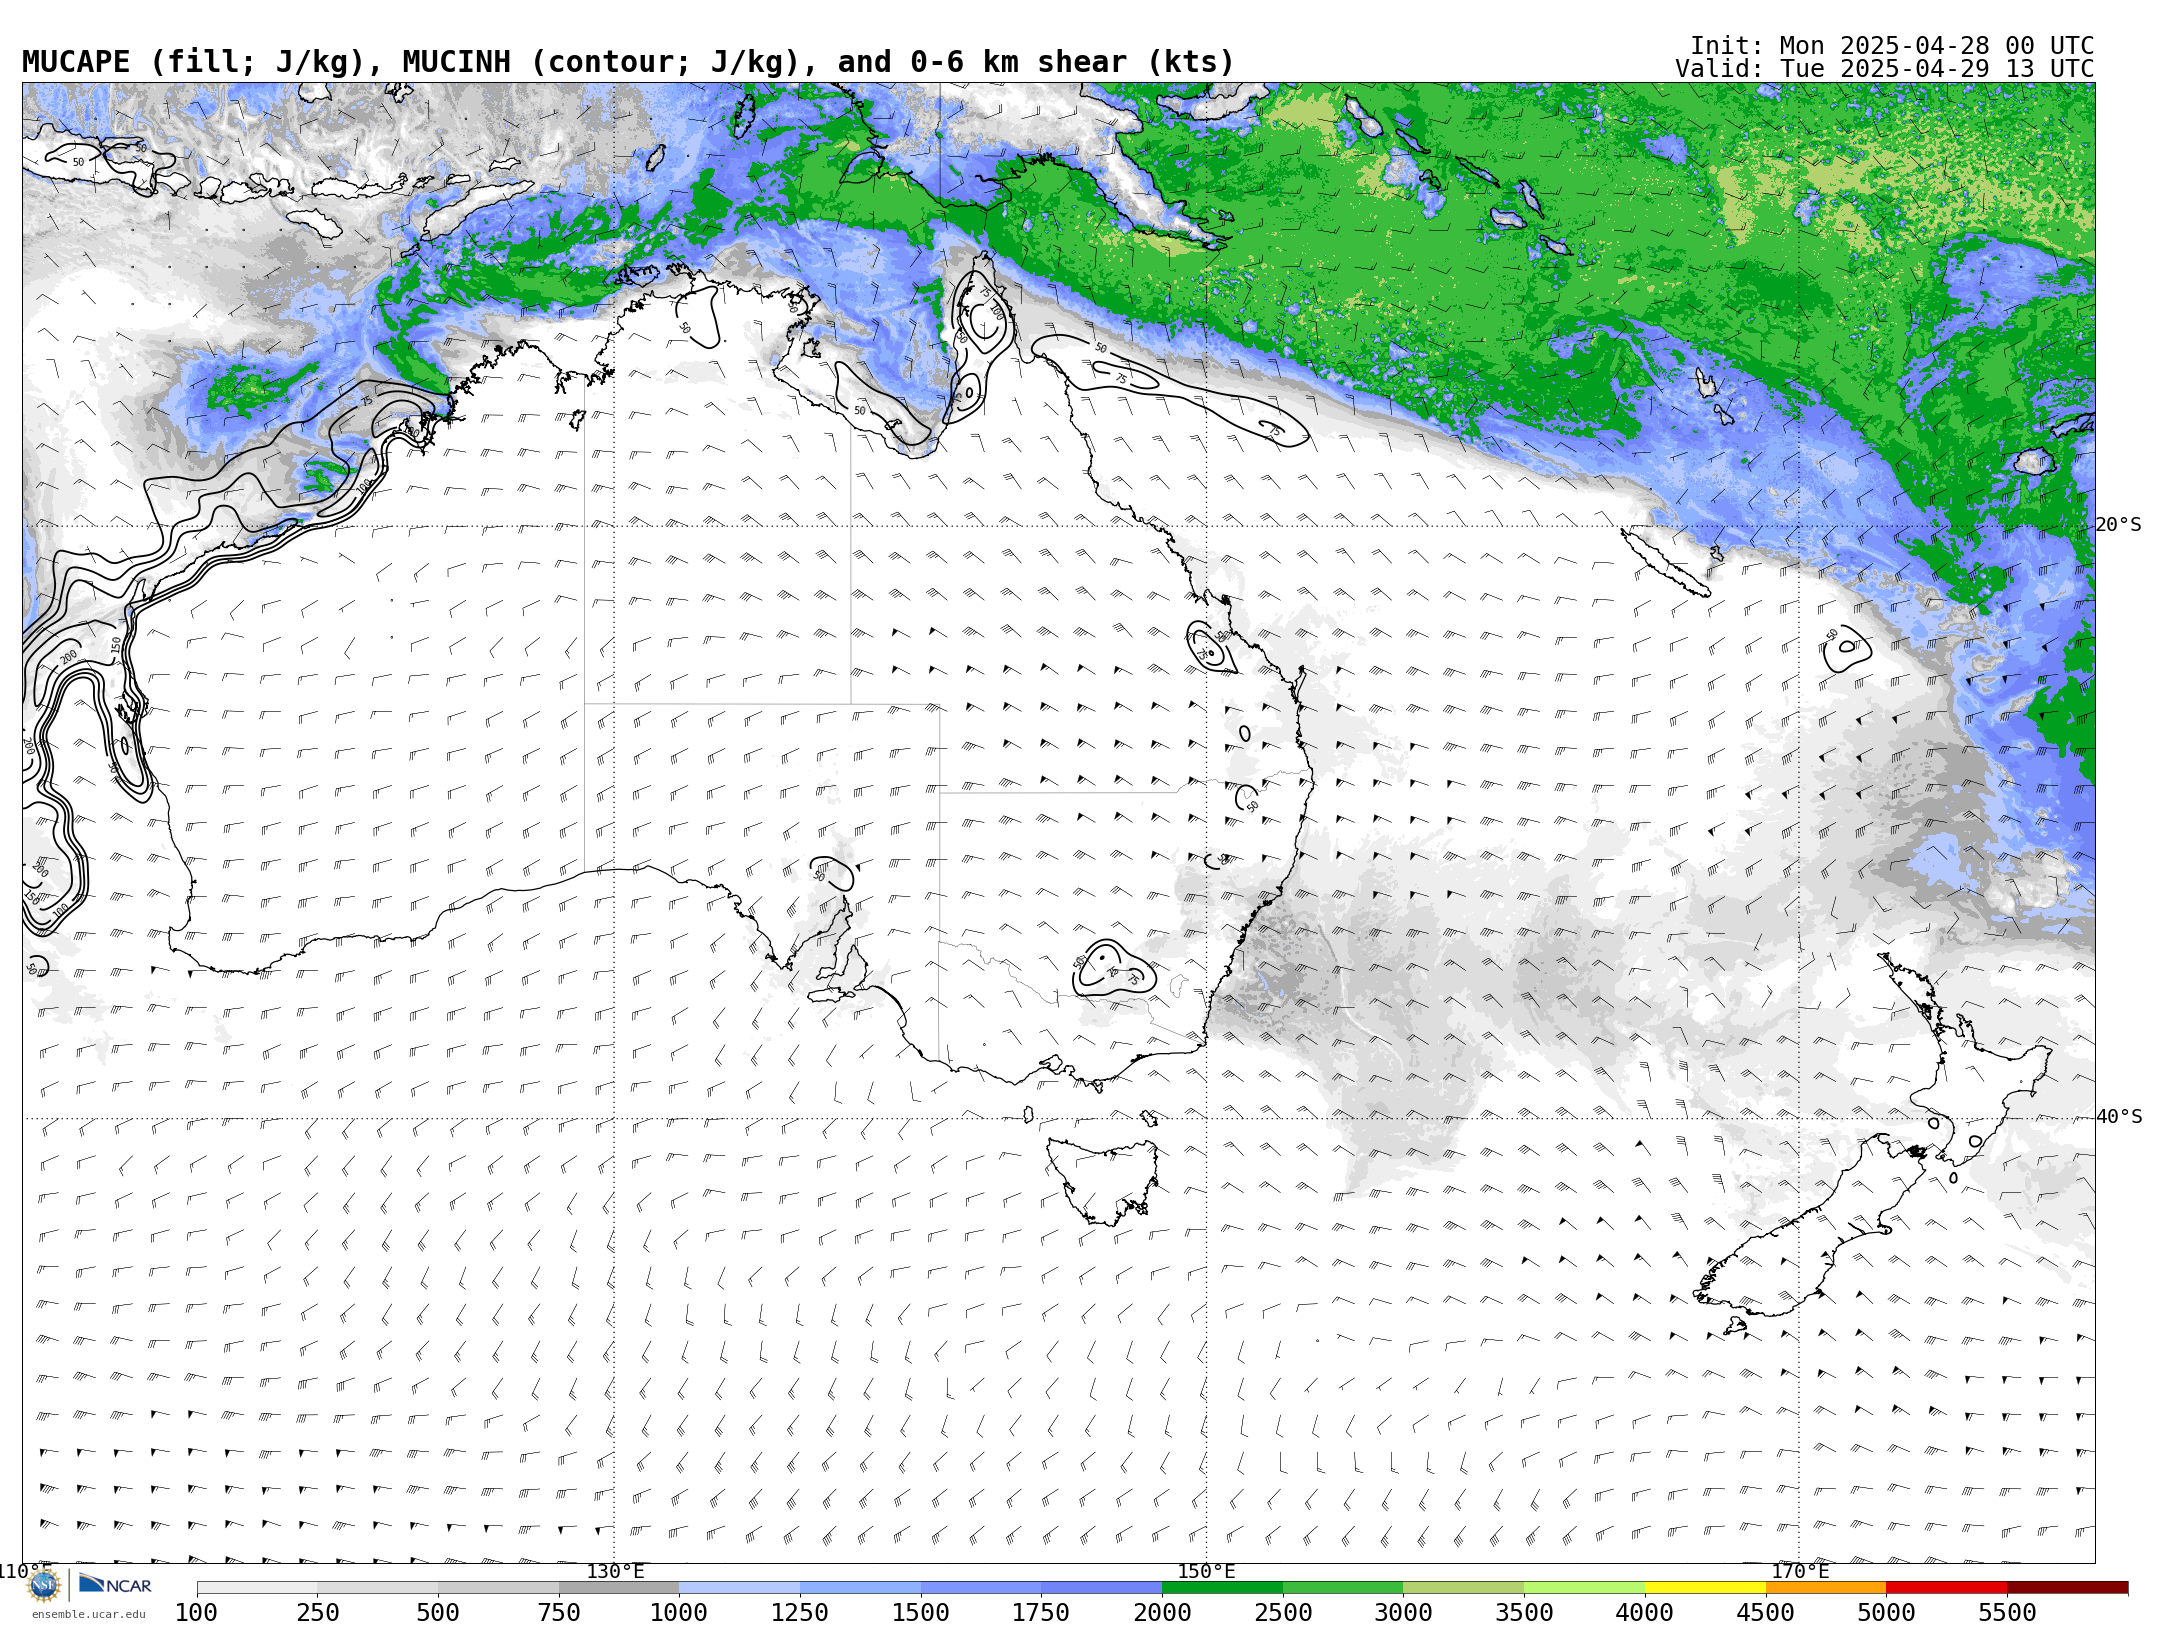2160x1626 pixels.
Task: Click the island of Tasmania on the map
Action: point(1105,1180)
